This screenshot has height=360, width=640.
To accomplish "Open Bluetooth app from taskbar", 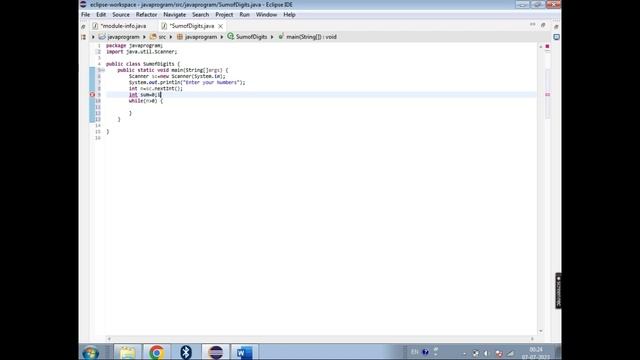I will coord(186,353).
